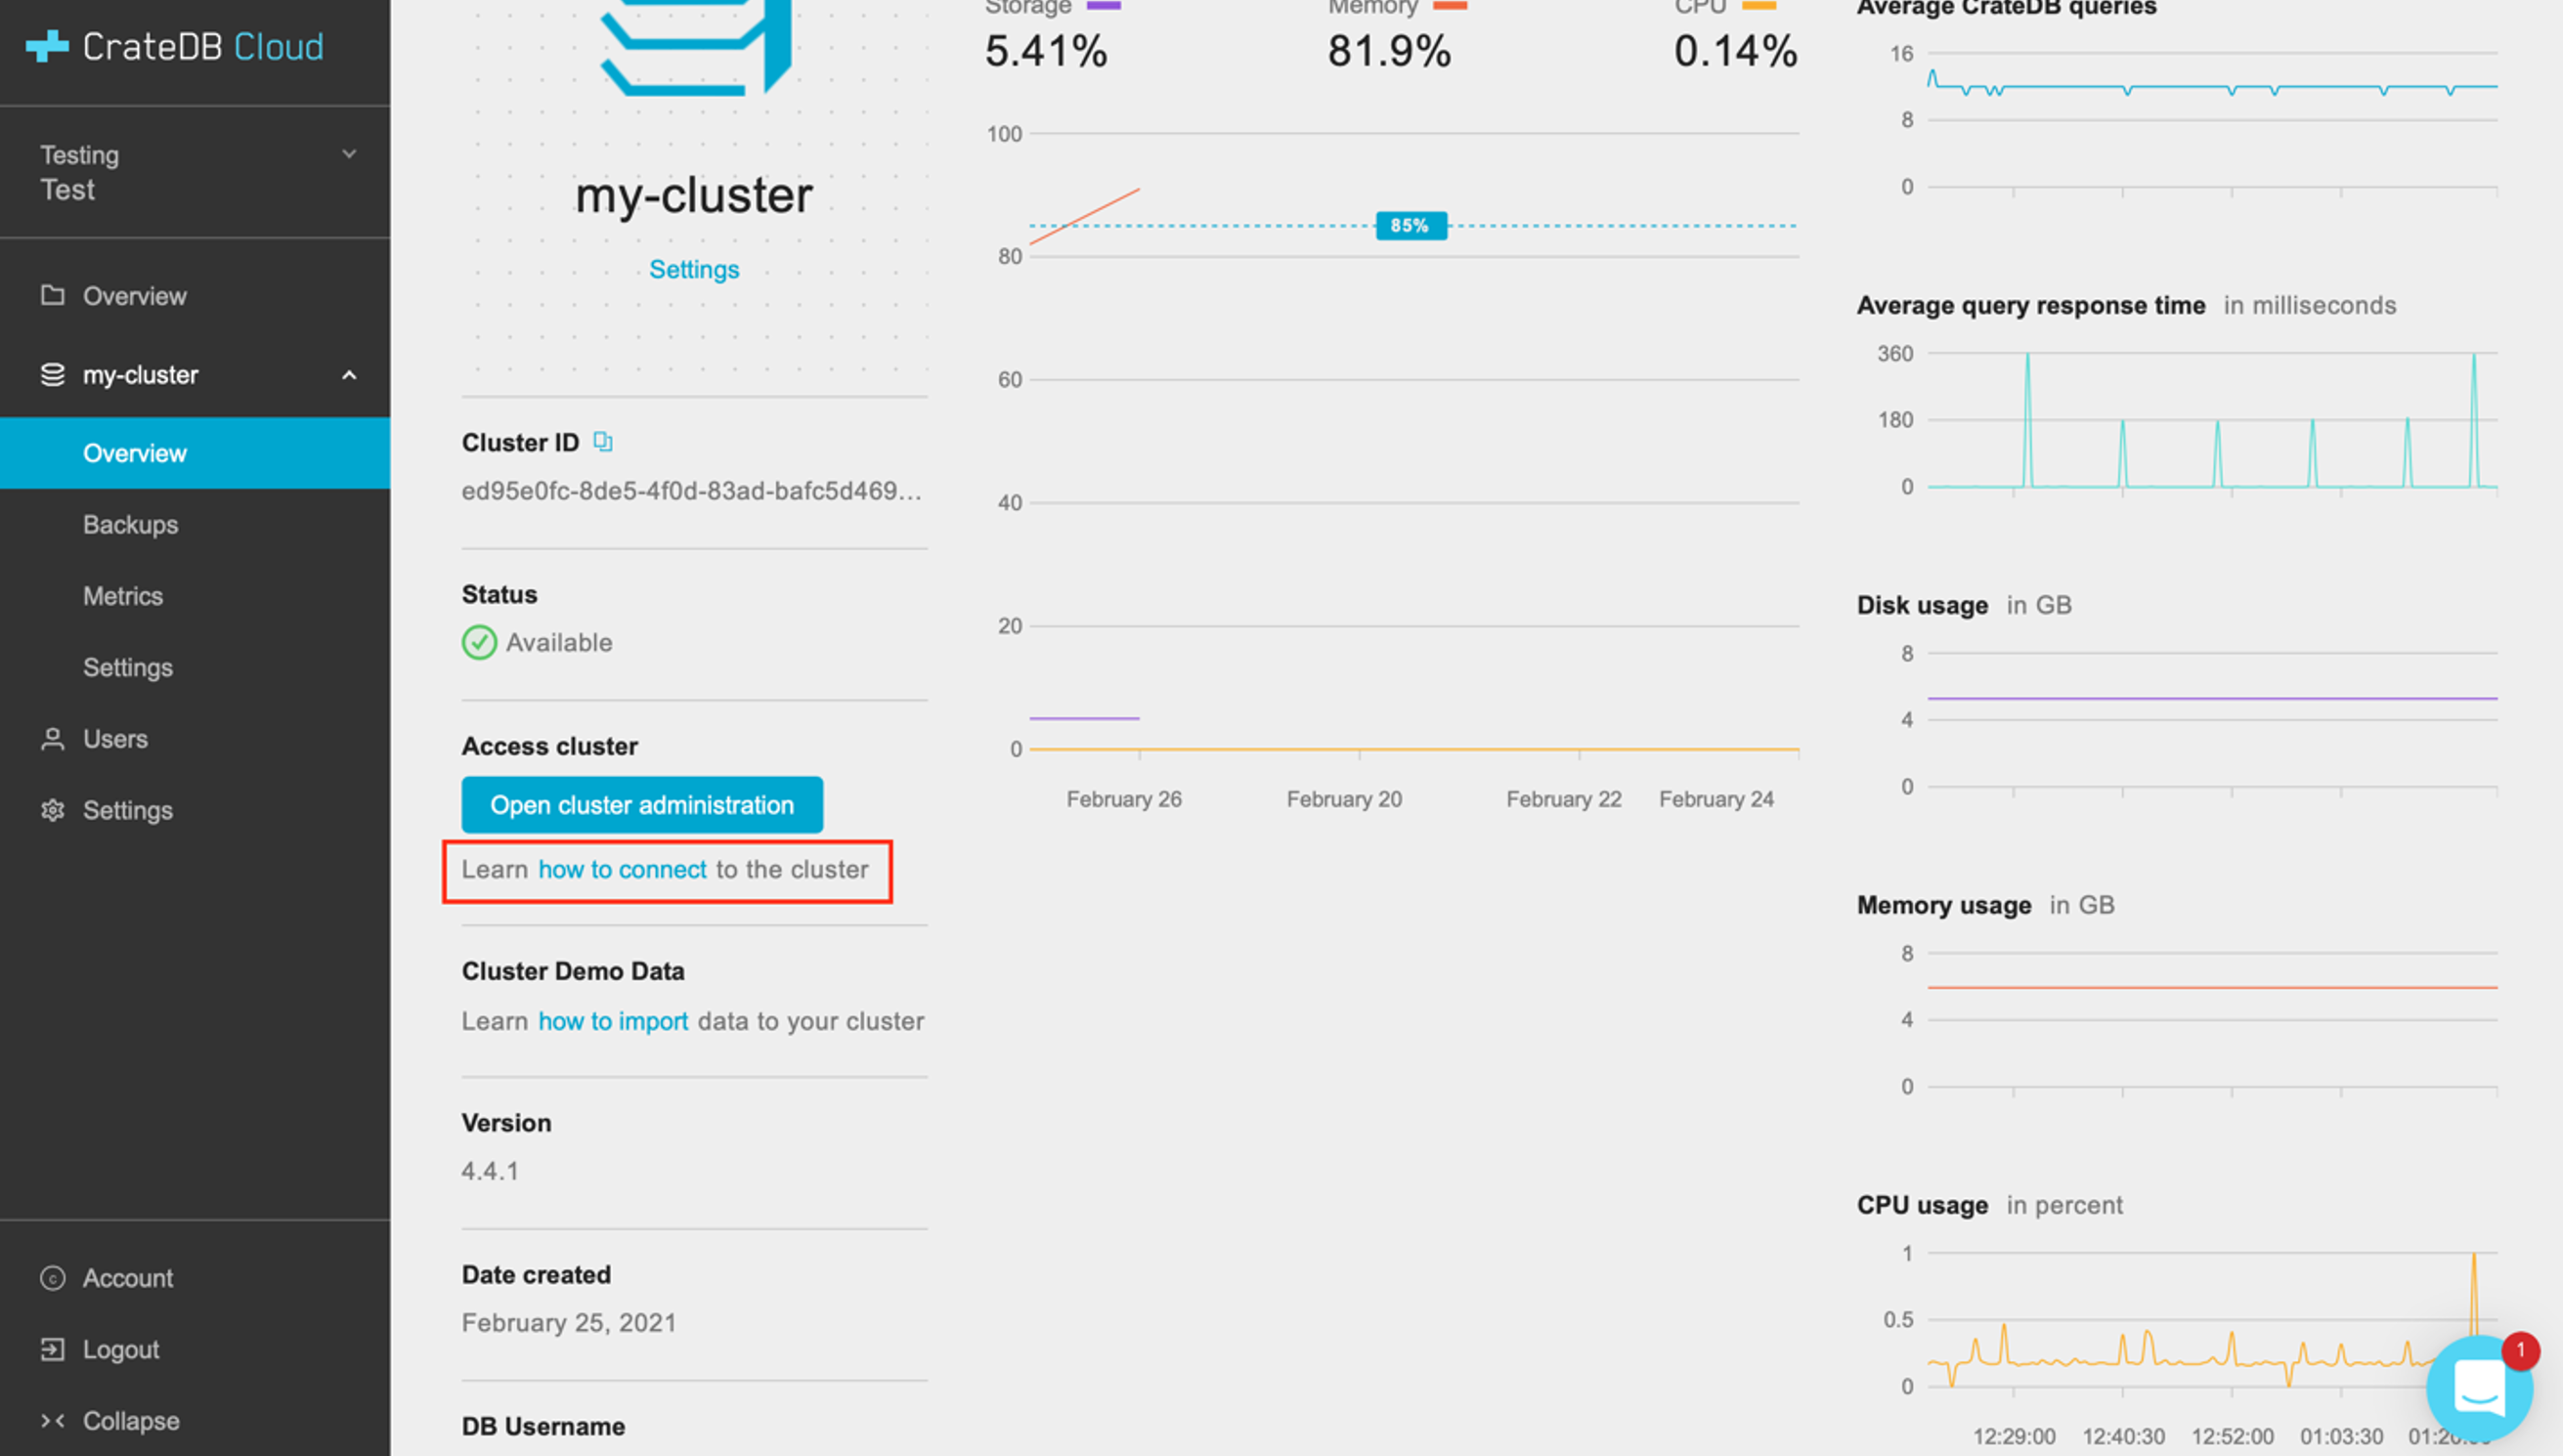Click the CPU 0.14% value
Screen dimensions: 2563x1456
pos(1736,51)
